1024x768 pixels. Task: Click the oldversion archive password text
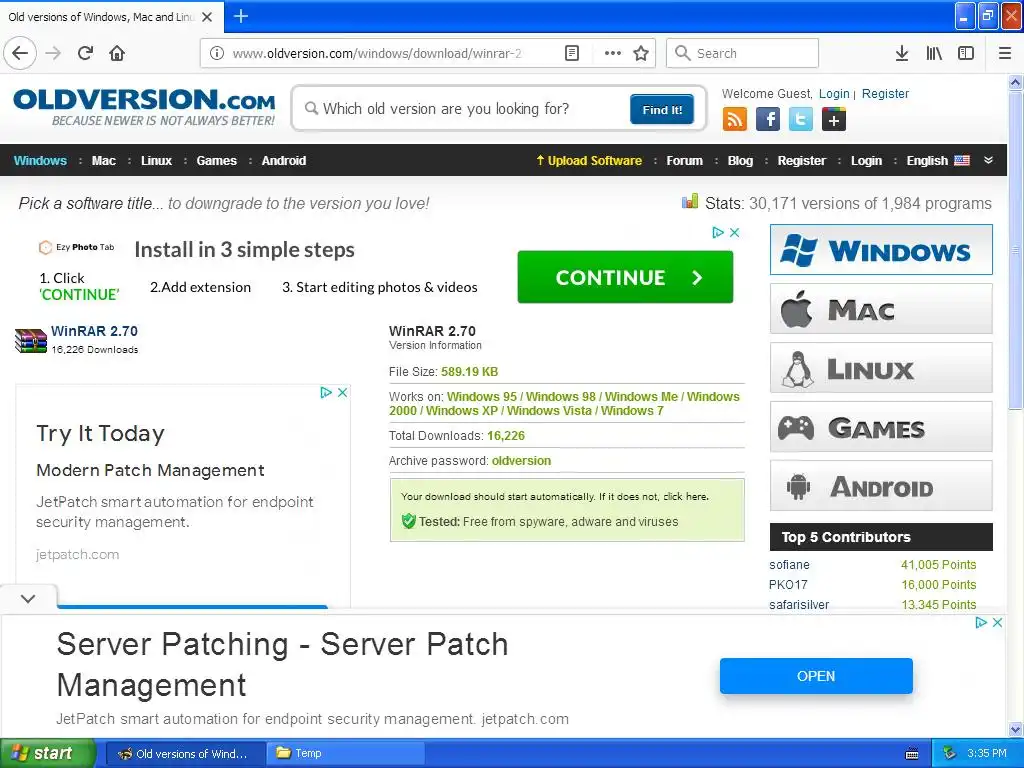pos(521,460)
